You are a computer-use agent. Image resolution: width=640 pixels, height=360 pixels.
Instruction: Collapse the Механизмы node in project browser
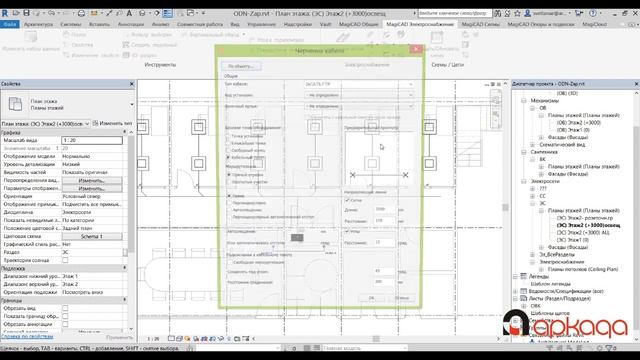coord(524,100)
